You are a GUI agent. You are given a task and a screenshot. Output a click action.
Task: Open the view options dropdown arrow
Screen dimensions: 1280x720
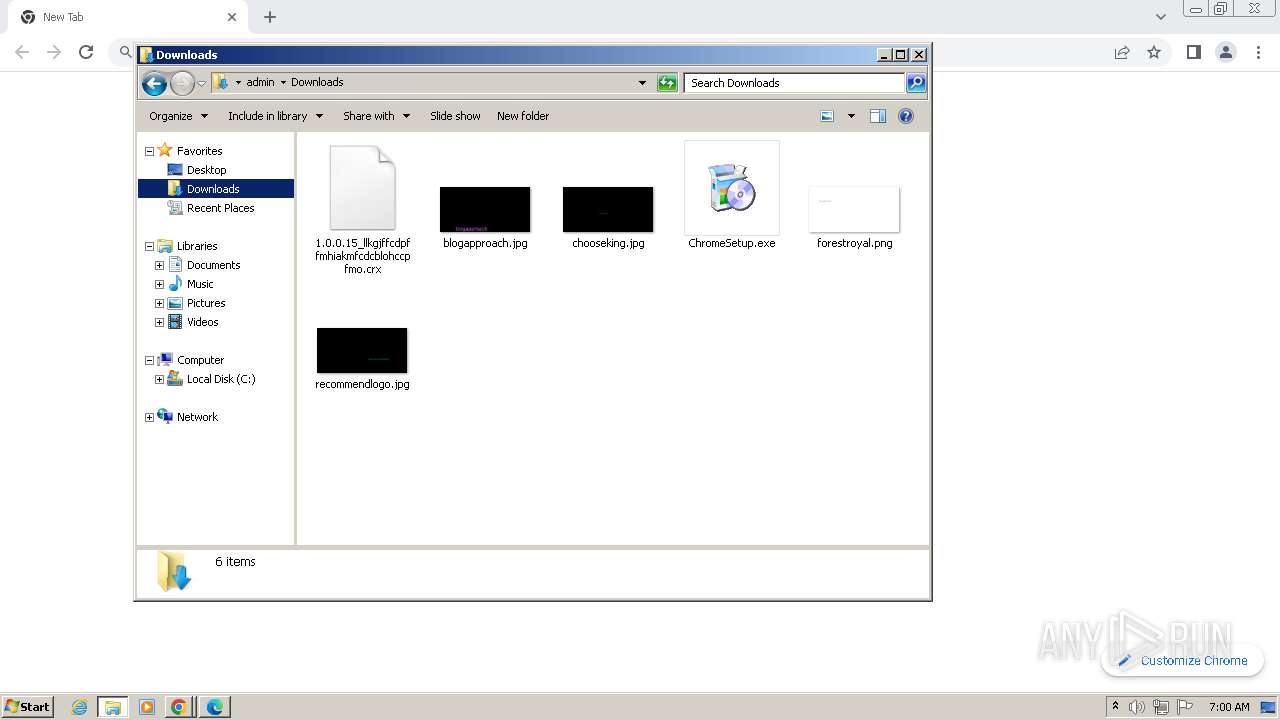(x=851, y=116)
